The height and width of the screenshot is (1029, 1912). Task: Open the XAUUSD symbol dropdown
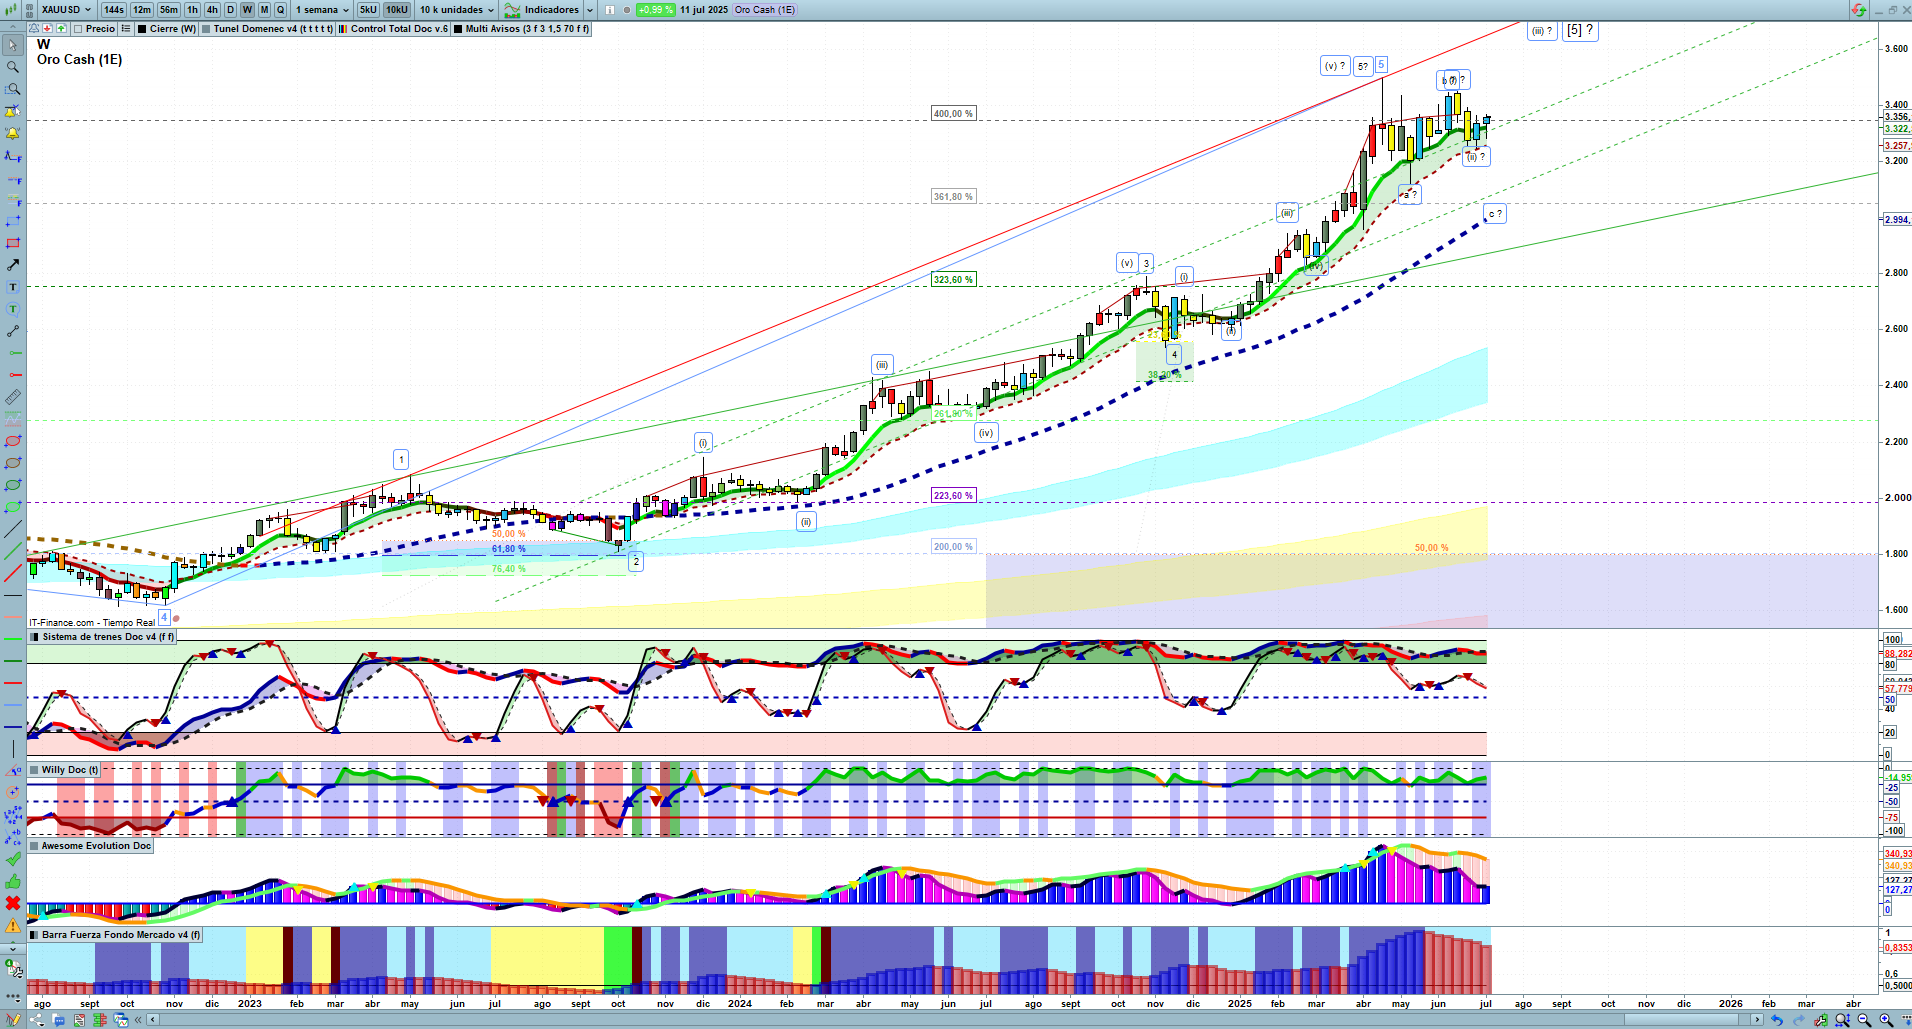click(x=66, y=10)
